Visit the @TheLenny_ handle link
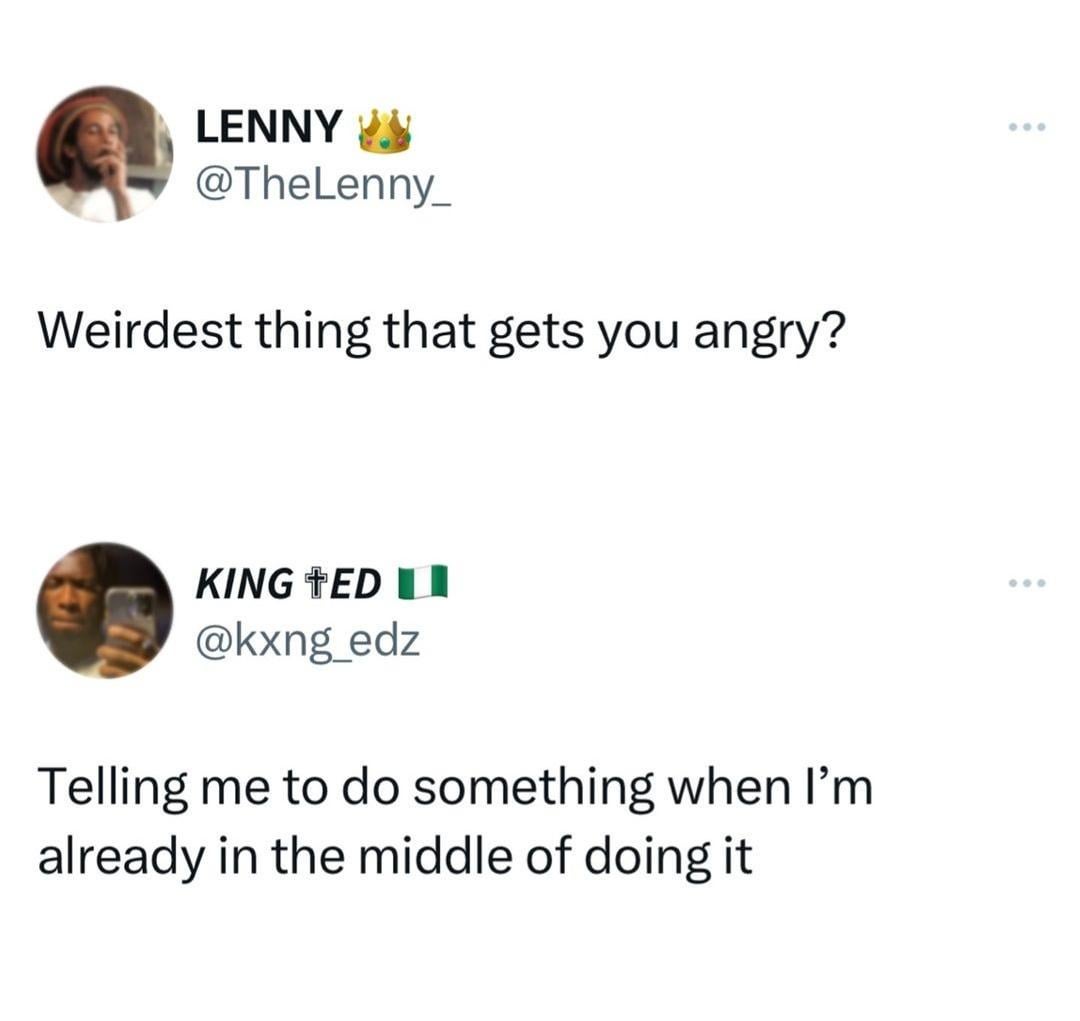1080x1021 pixels. pos(323,185)
